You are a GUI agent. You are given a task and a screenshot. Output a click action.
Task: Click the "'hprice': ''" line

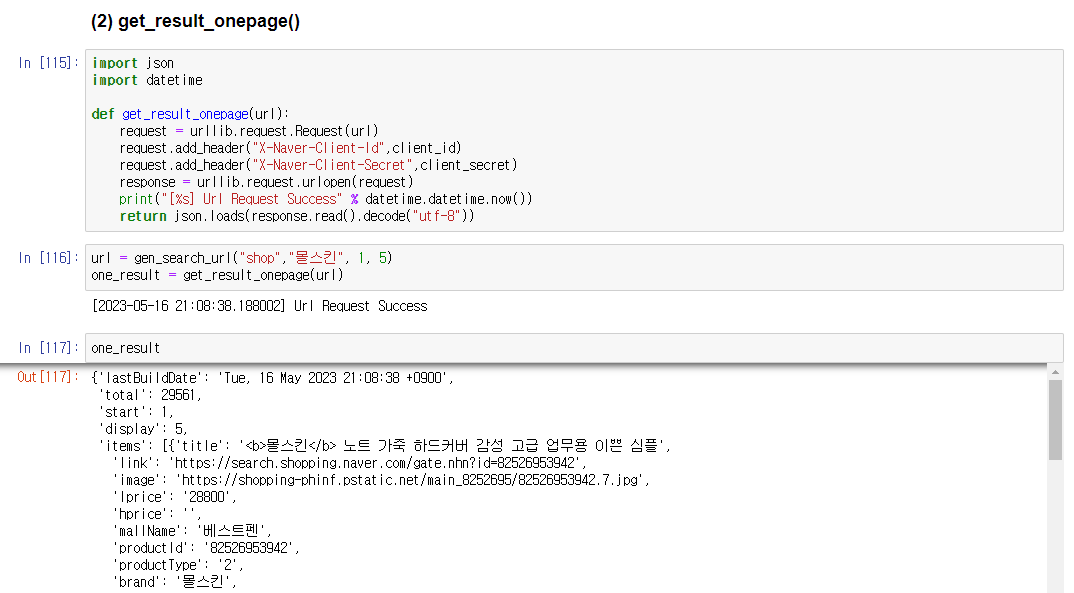click(x=157, y=514)
